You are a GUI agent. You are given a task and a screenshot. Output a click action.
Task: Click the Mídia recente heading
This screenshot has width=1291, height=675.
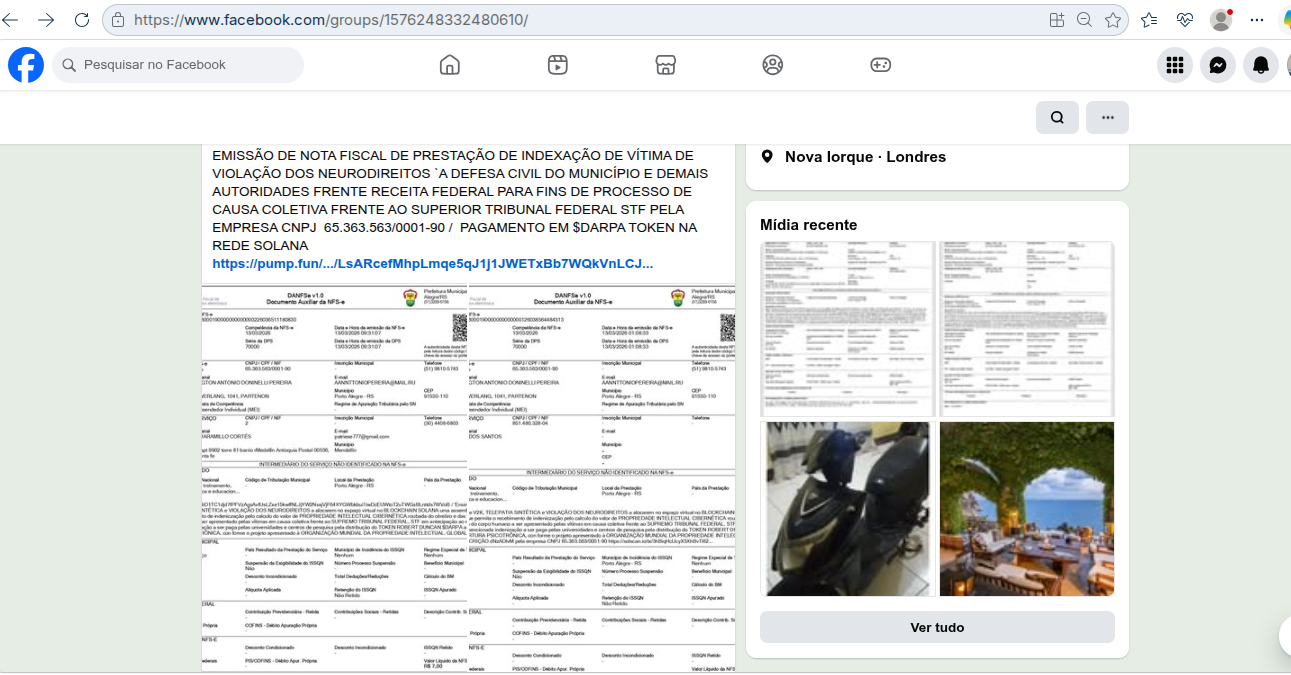coord(808,225)
